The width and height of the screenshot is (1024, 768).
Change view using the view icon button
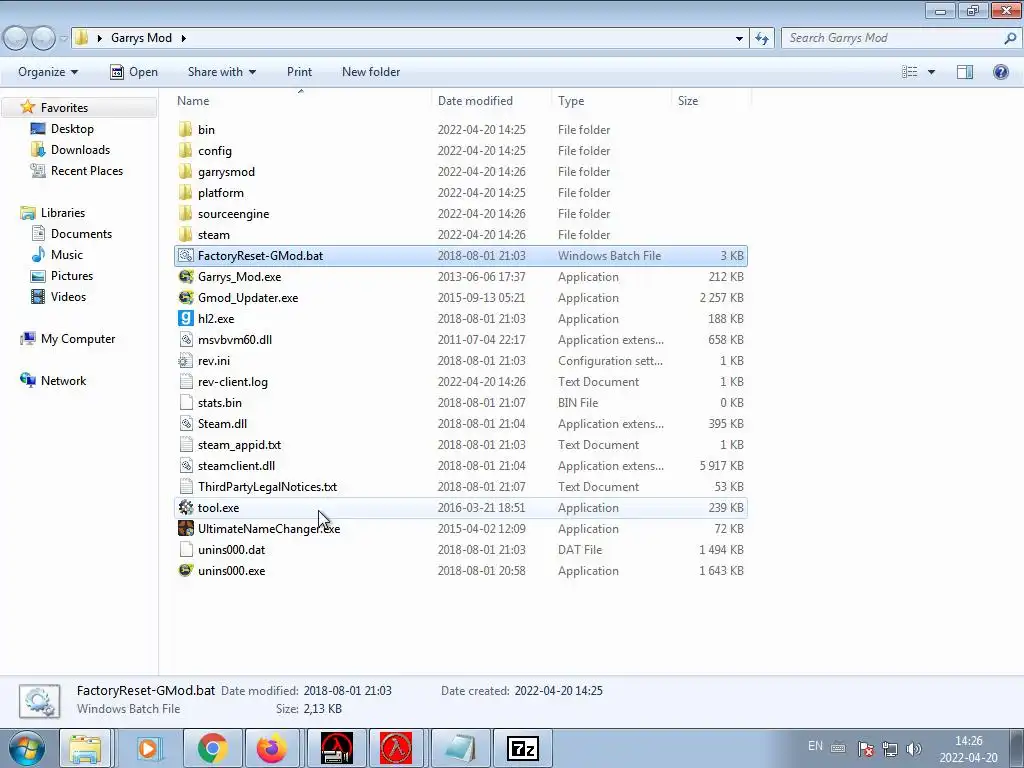tap(910, 72)
